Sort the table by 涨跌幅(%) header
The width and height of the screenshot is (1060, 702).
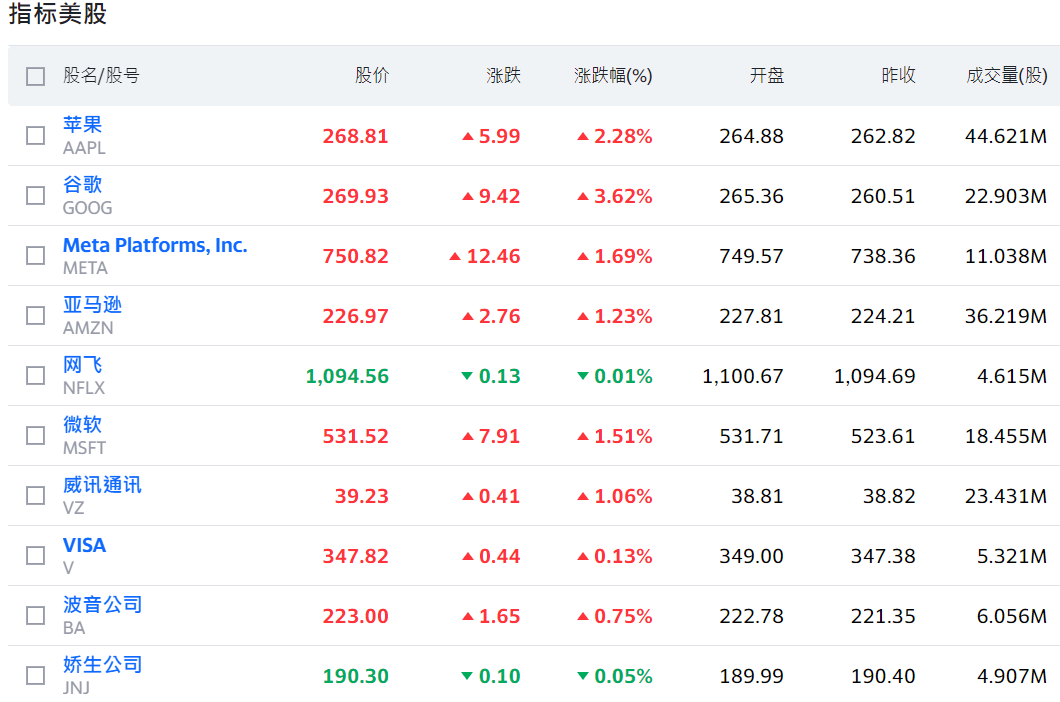pos(613,76)
